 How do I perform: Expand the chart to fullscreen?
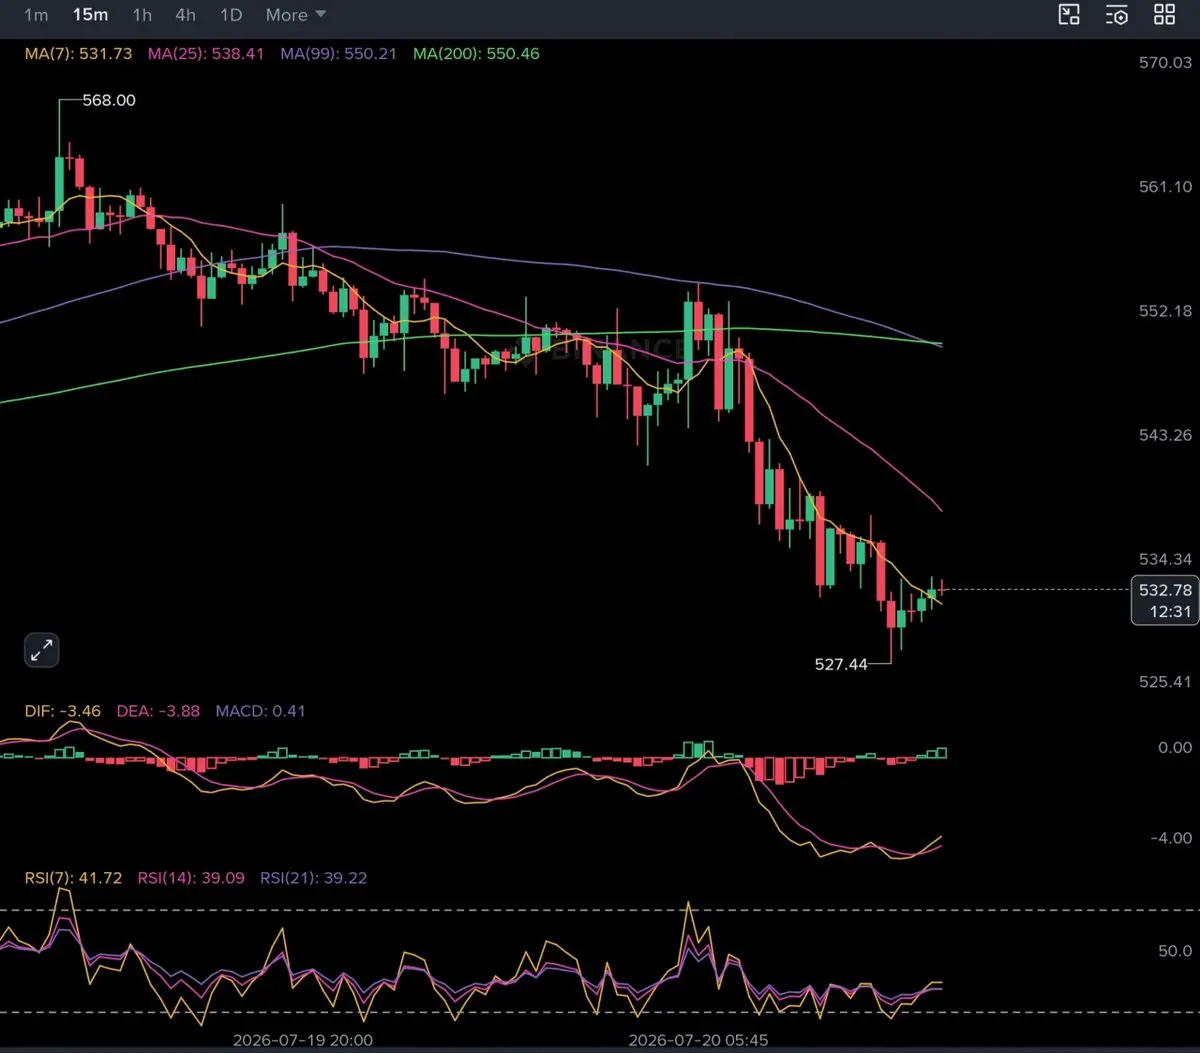coord(41,651)
